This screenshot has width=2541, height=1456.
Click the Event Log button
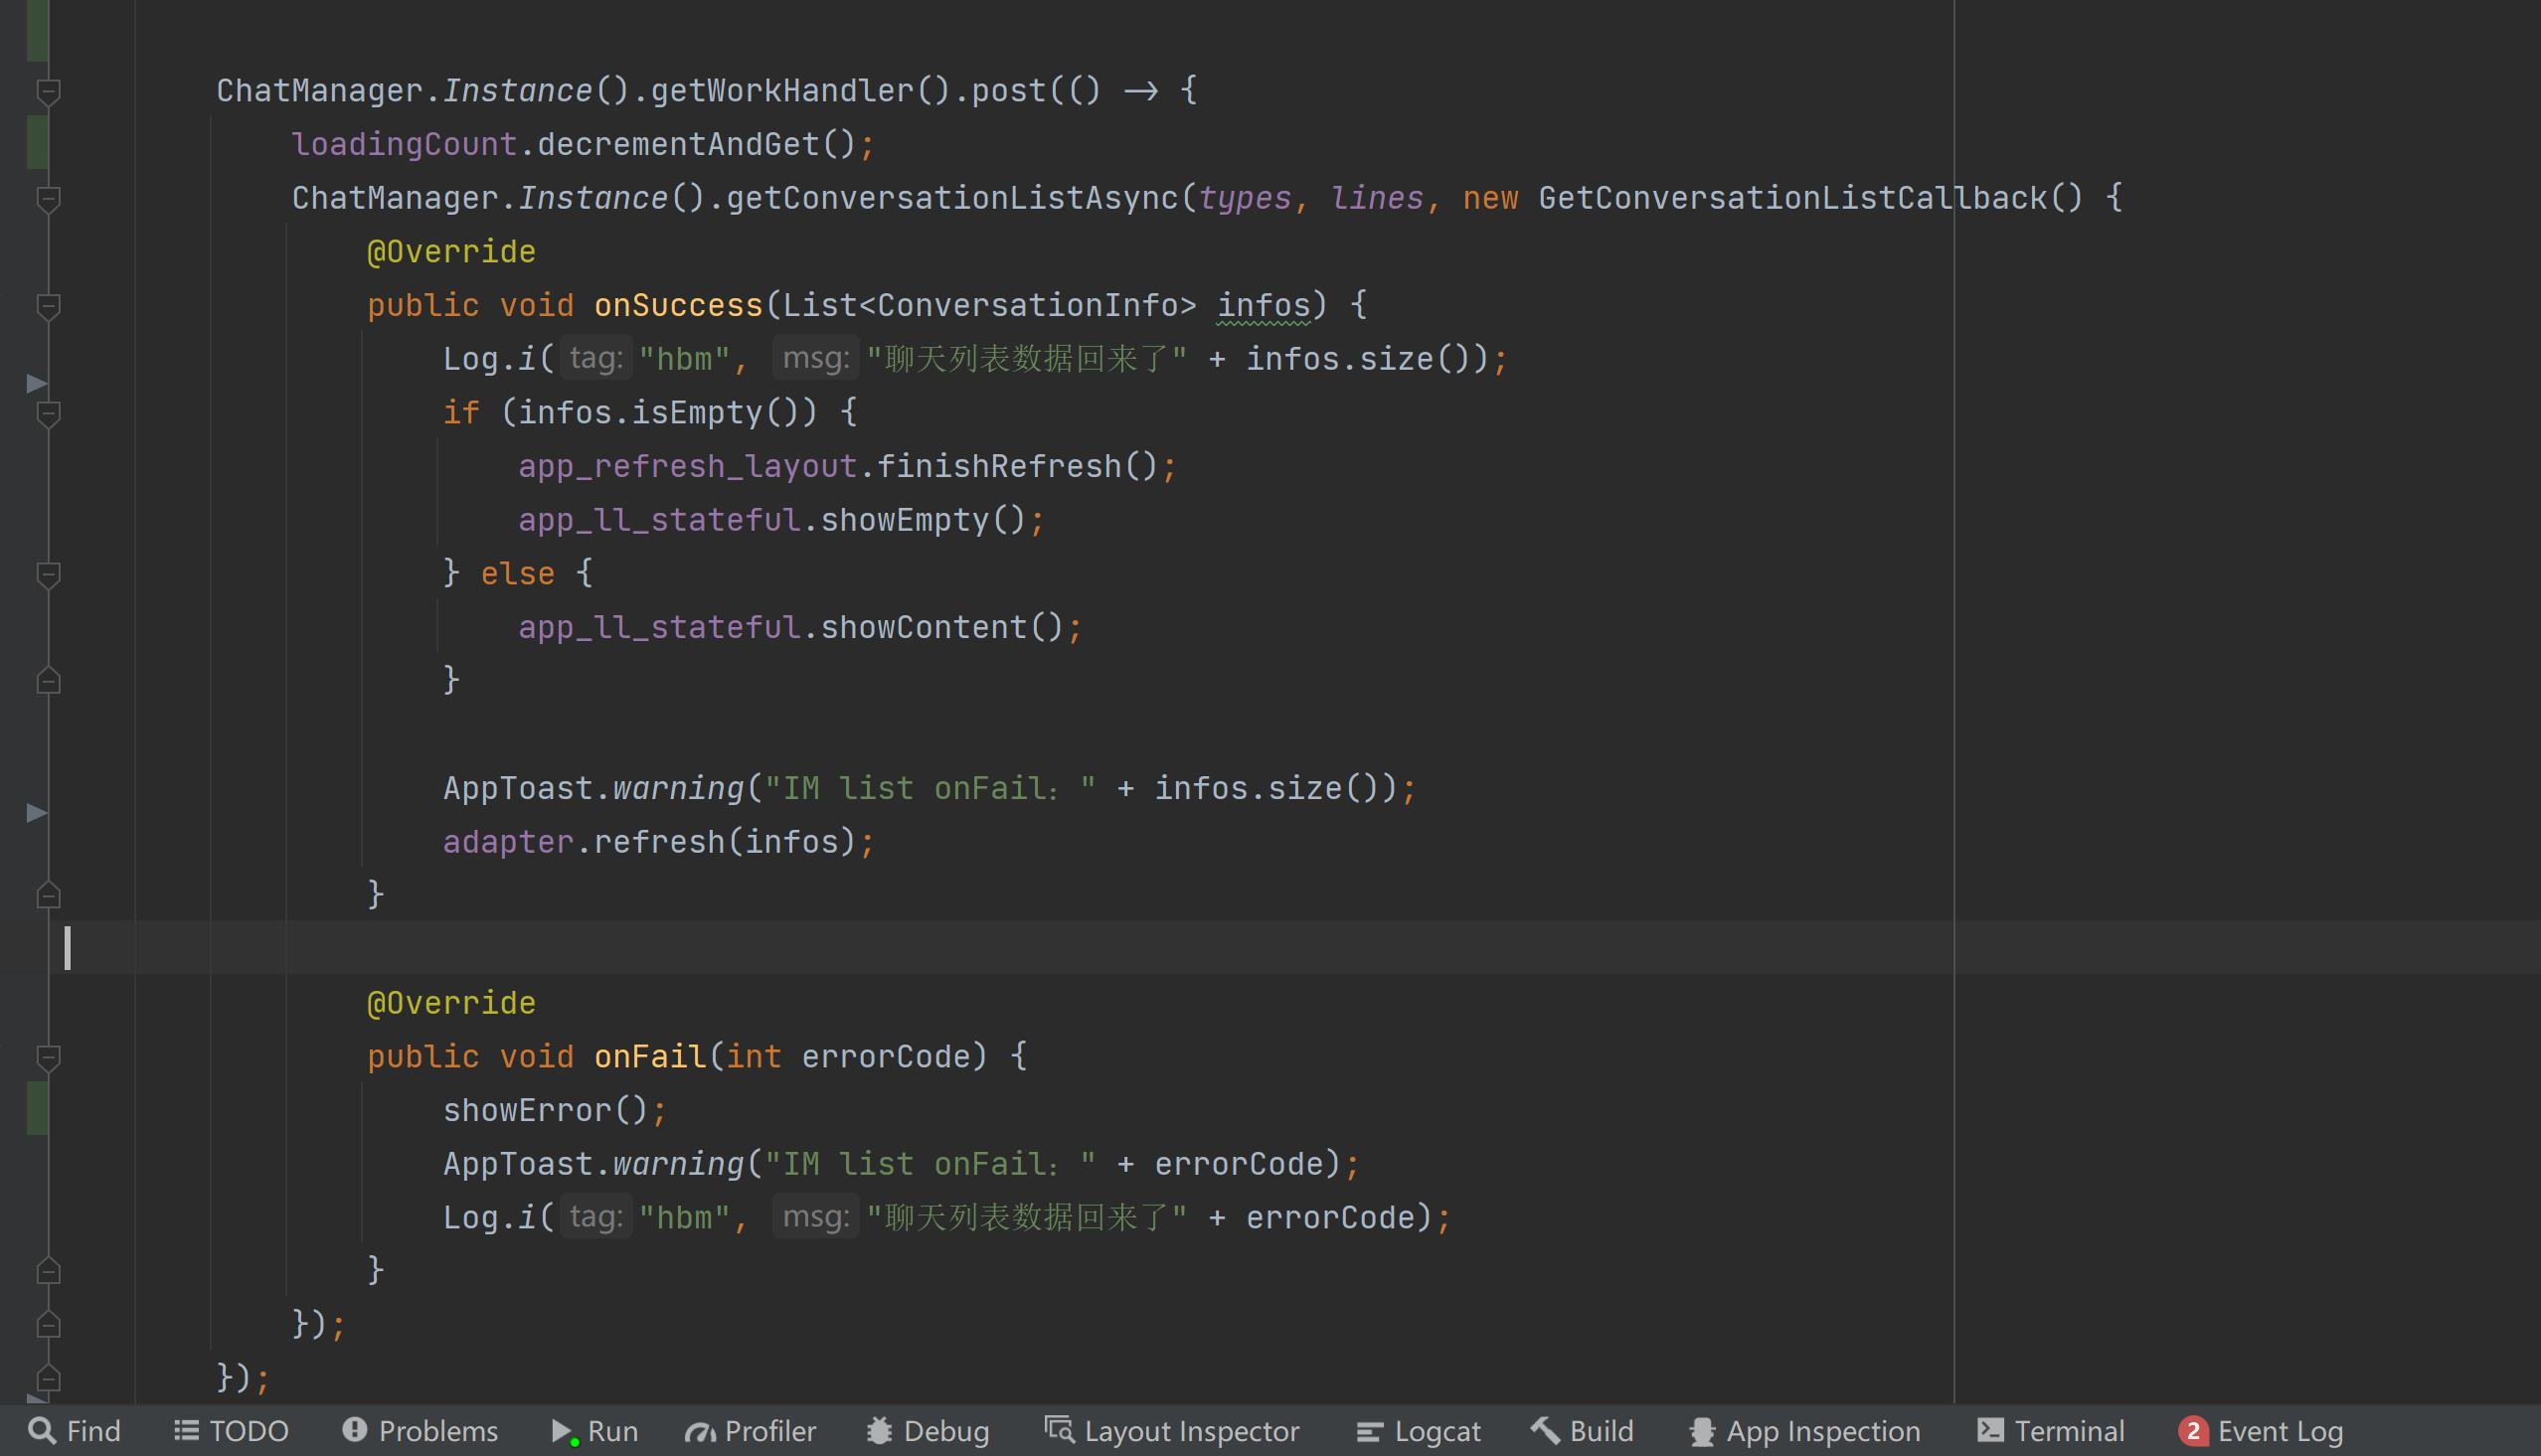(2280, 1430)
